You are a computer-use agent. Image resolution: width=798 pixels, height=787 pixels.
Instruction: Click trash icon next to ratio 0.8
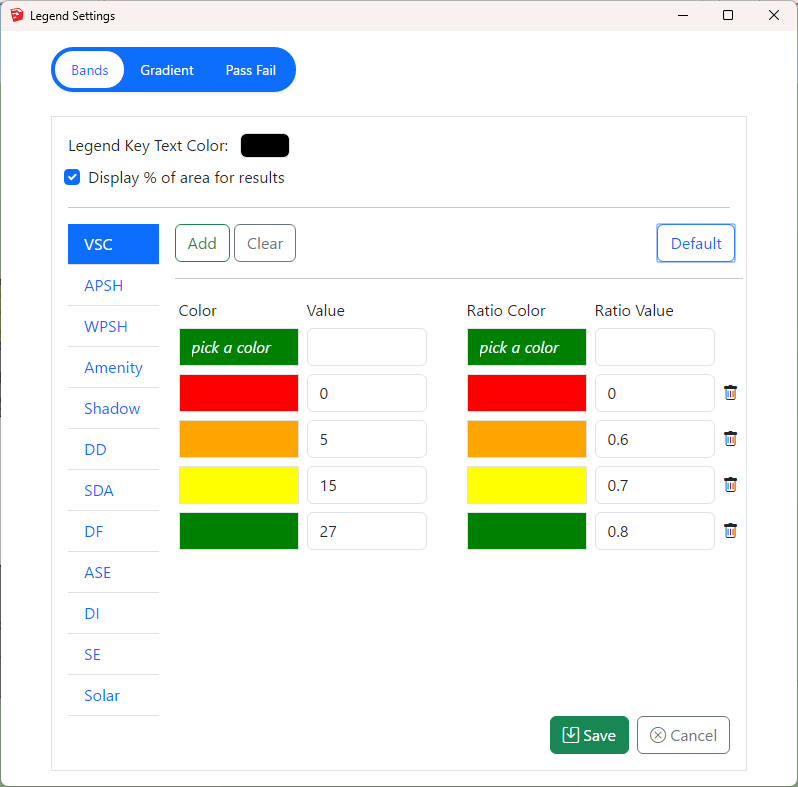pyautogui.click(x=730, y=531)
